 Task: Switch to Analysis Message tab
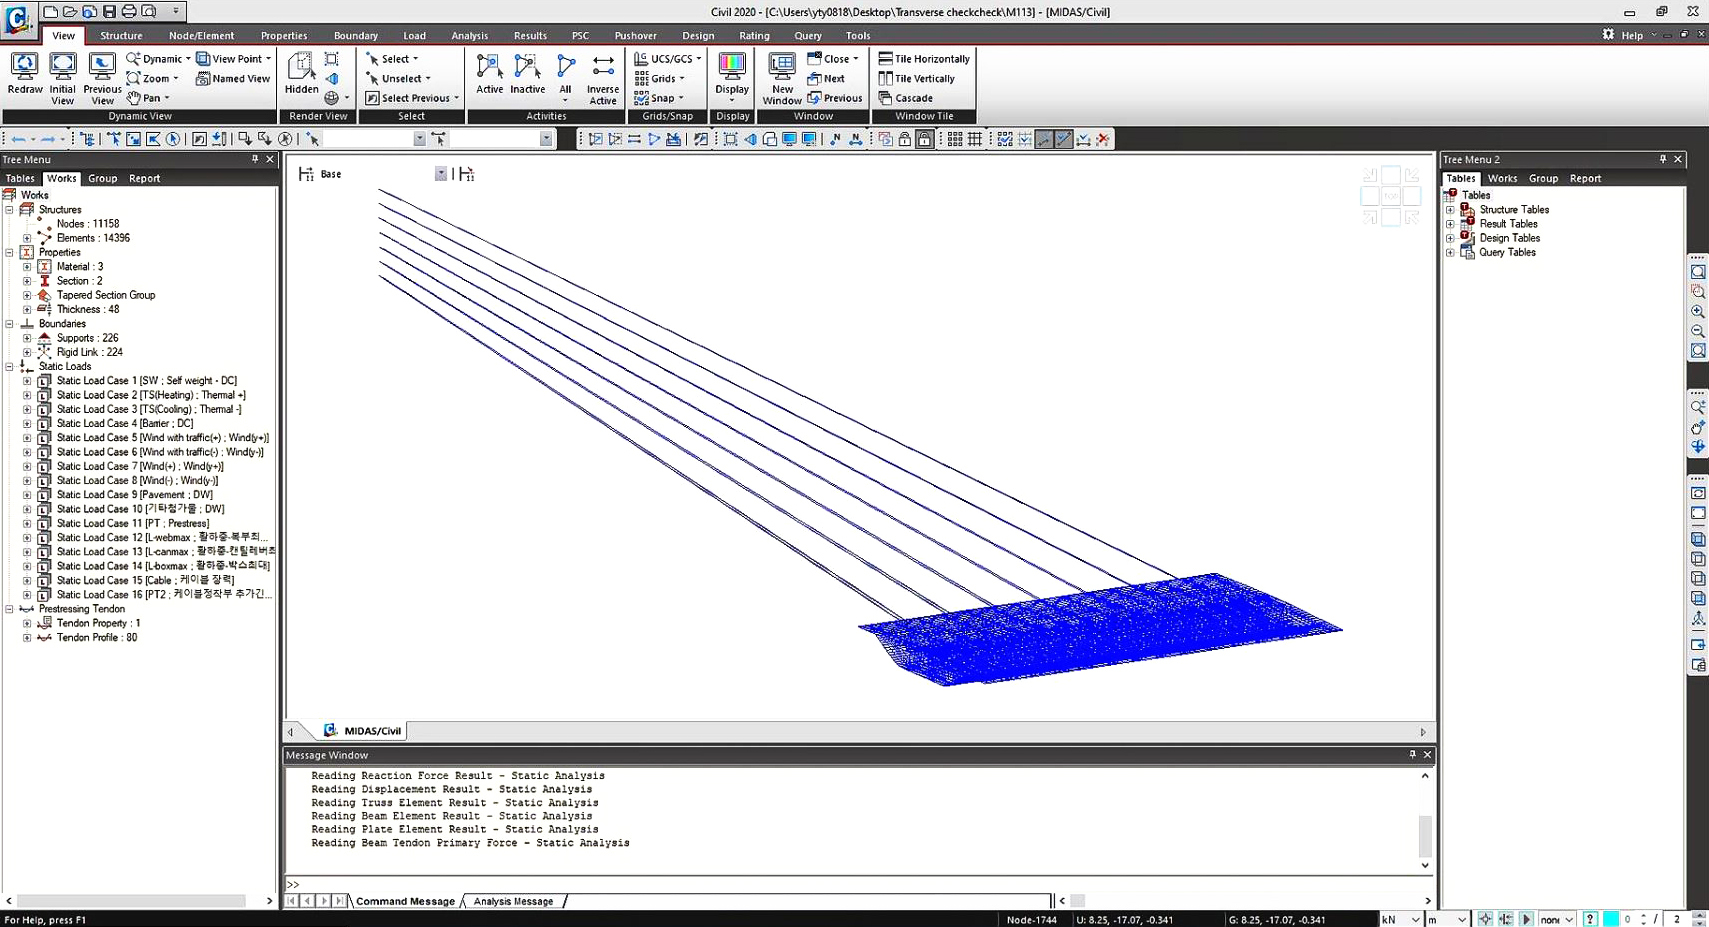[x=513, y=901]
